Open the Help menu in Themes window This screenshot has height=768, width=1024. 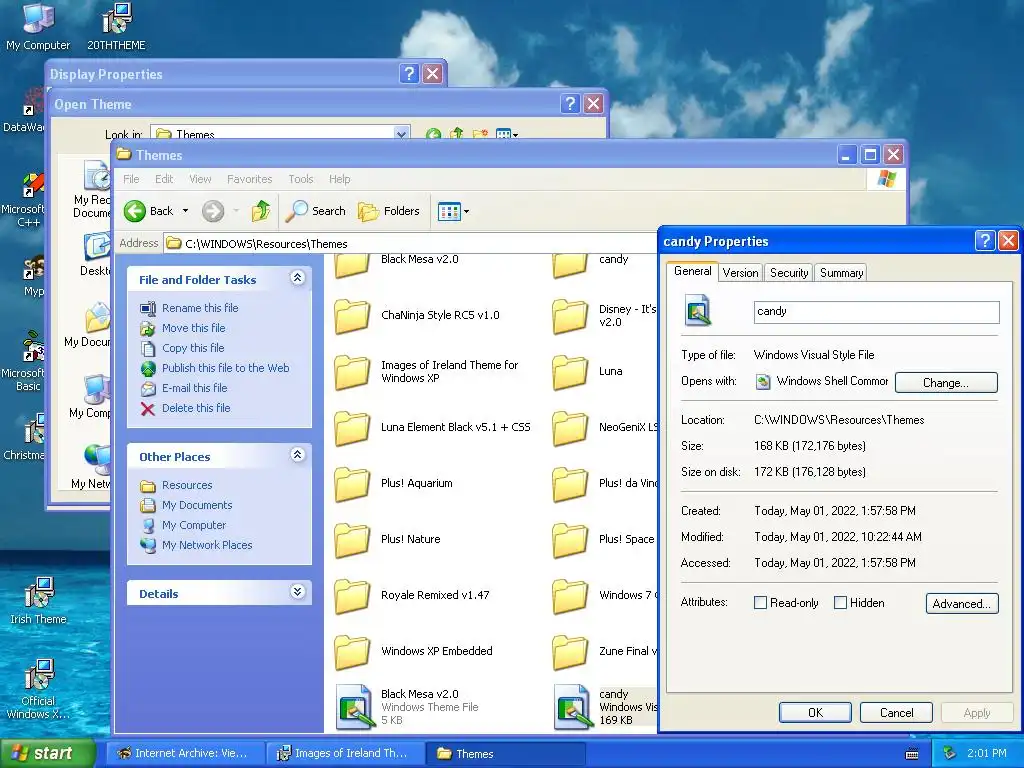[339, 179]
